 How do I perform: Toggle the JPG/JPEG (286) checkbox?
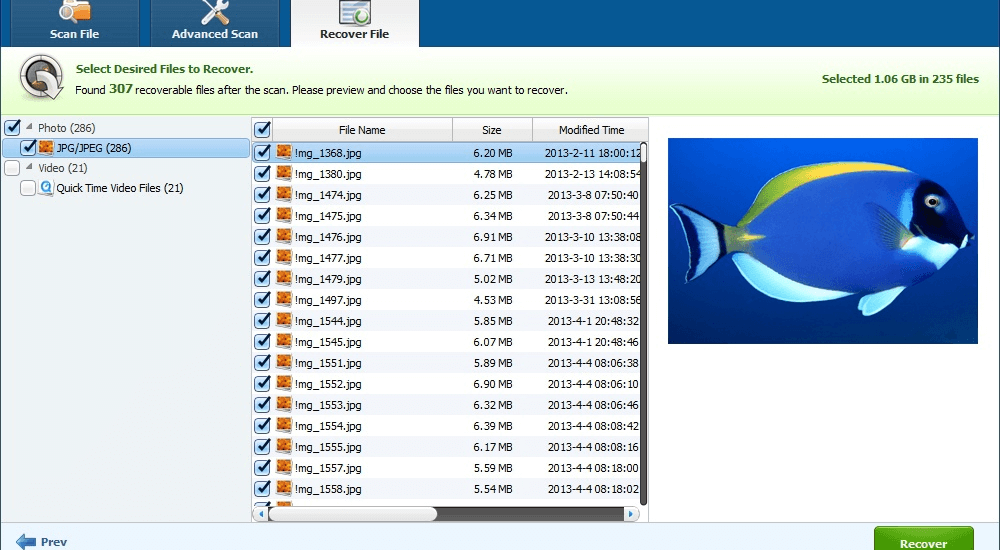click(28, 148)
